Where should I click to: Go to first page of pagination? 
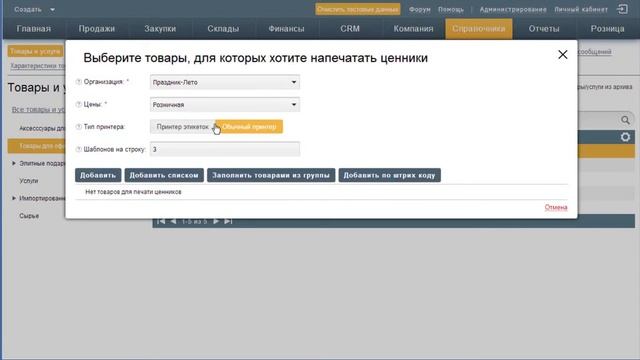click(161, 221)
